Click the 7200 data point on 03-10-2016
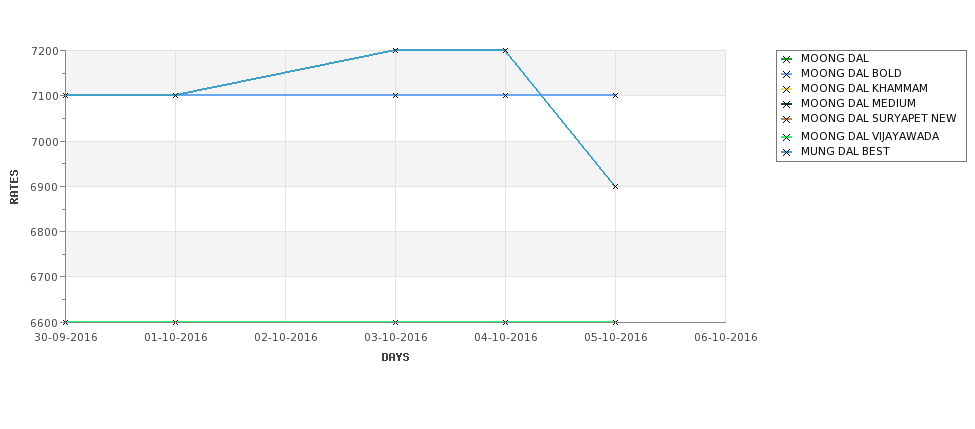The height and width of the screenshot is (429, 975). click(395, 50)
